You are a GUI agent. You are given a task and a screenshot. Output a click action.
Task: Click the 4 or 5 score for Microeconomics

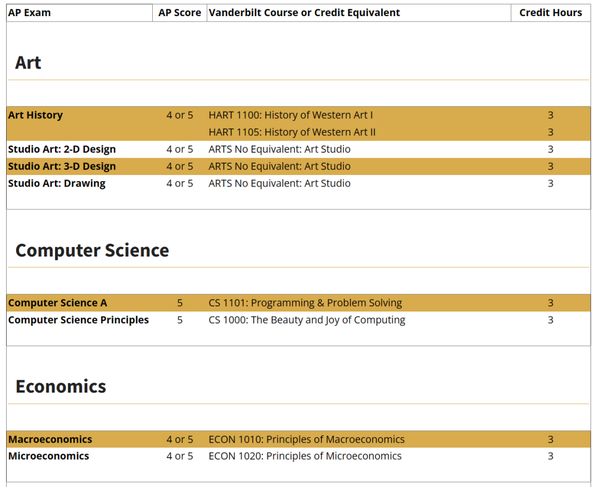click(x=179, y=456)
